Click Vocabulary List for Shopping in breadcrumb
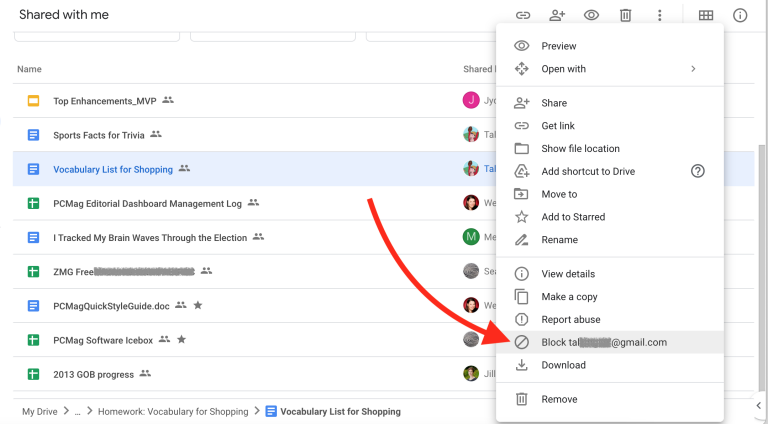Image resolution: width=768 pixels, height=424 pixels. tap(340, 411)
